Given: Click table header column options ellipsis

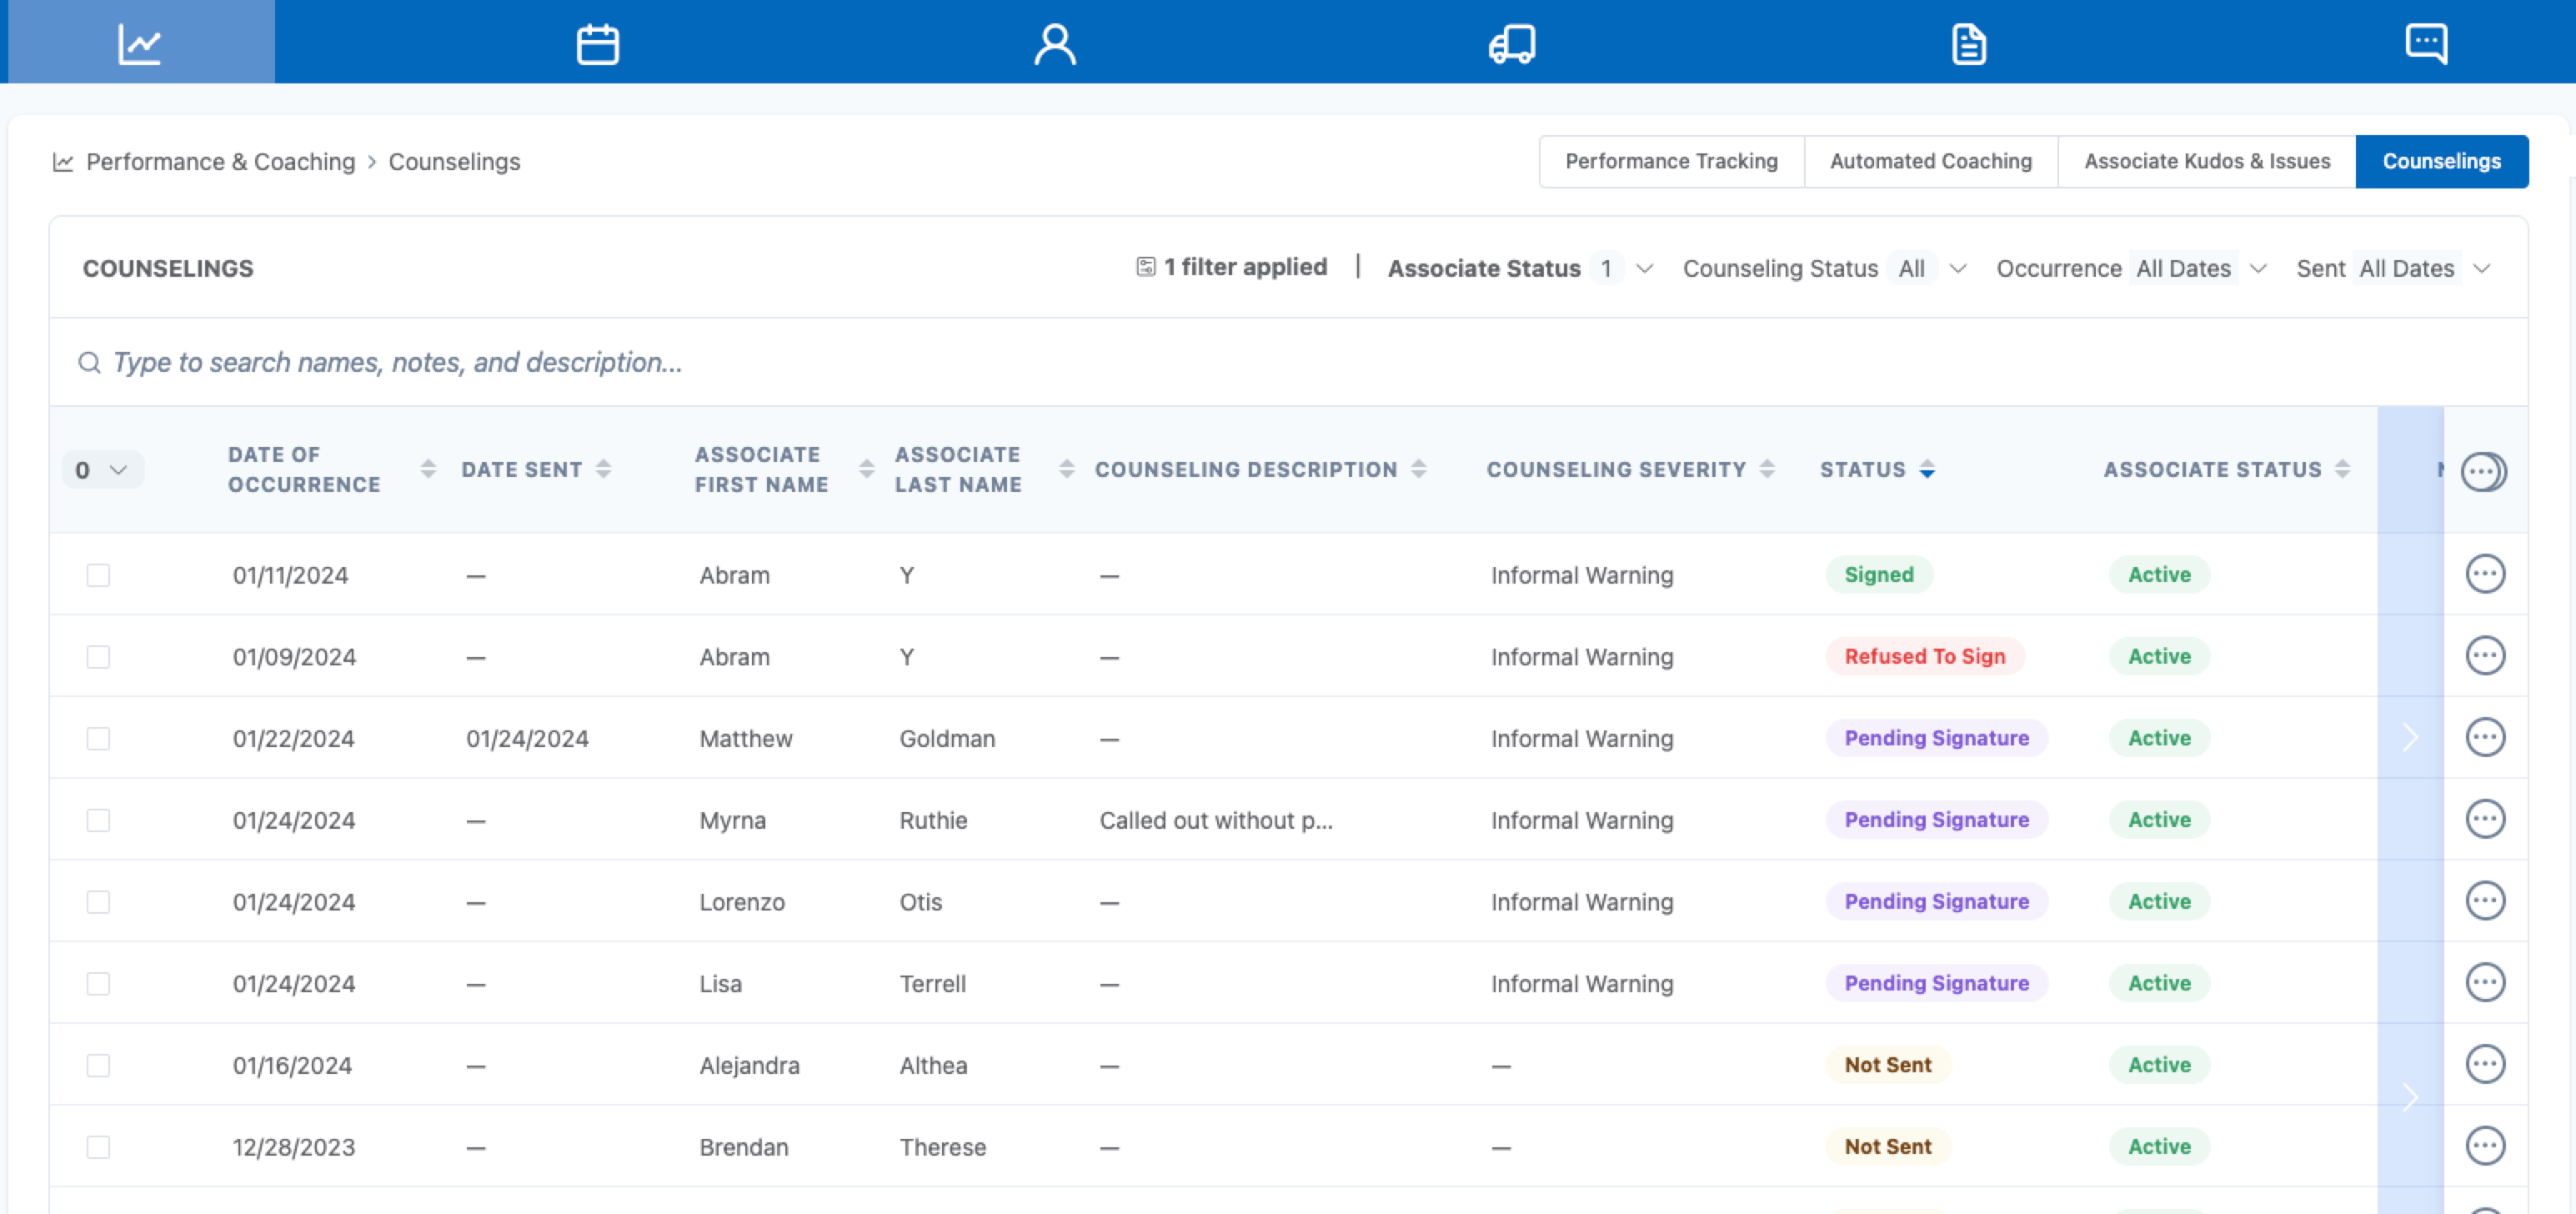Looking at the screenshot, I should (2482, 471).
